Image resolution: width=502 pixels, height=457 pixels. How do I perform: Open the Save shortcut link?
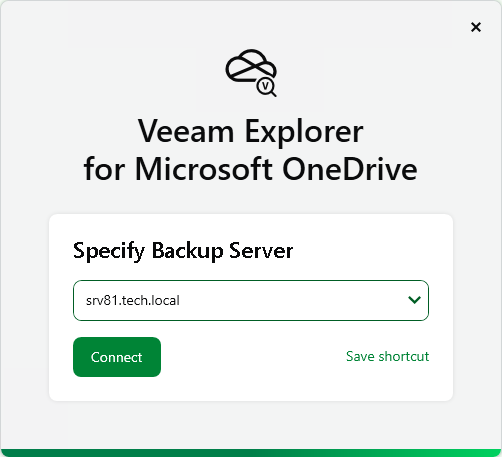[388, 356]
